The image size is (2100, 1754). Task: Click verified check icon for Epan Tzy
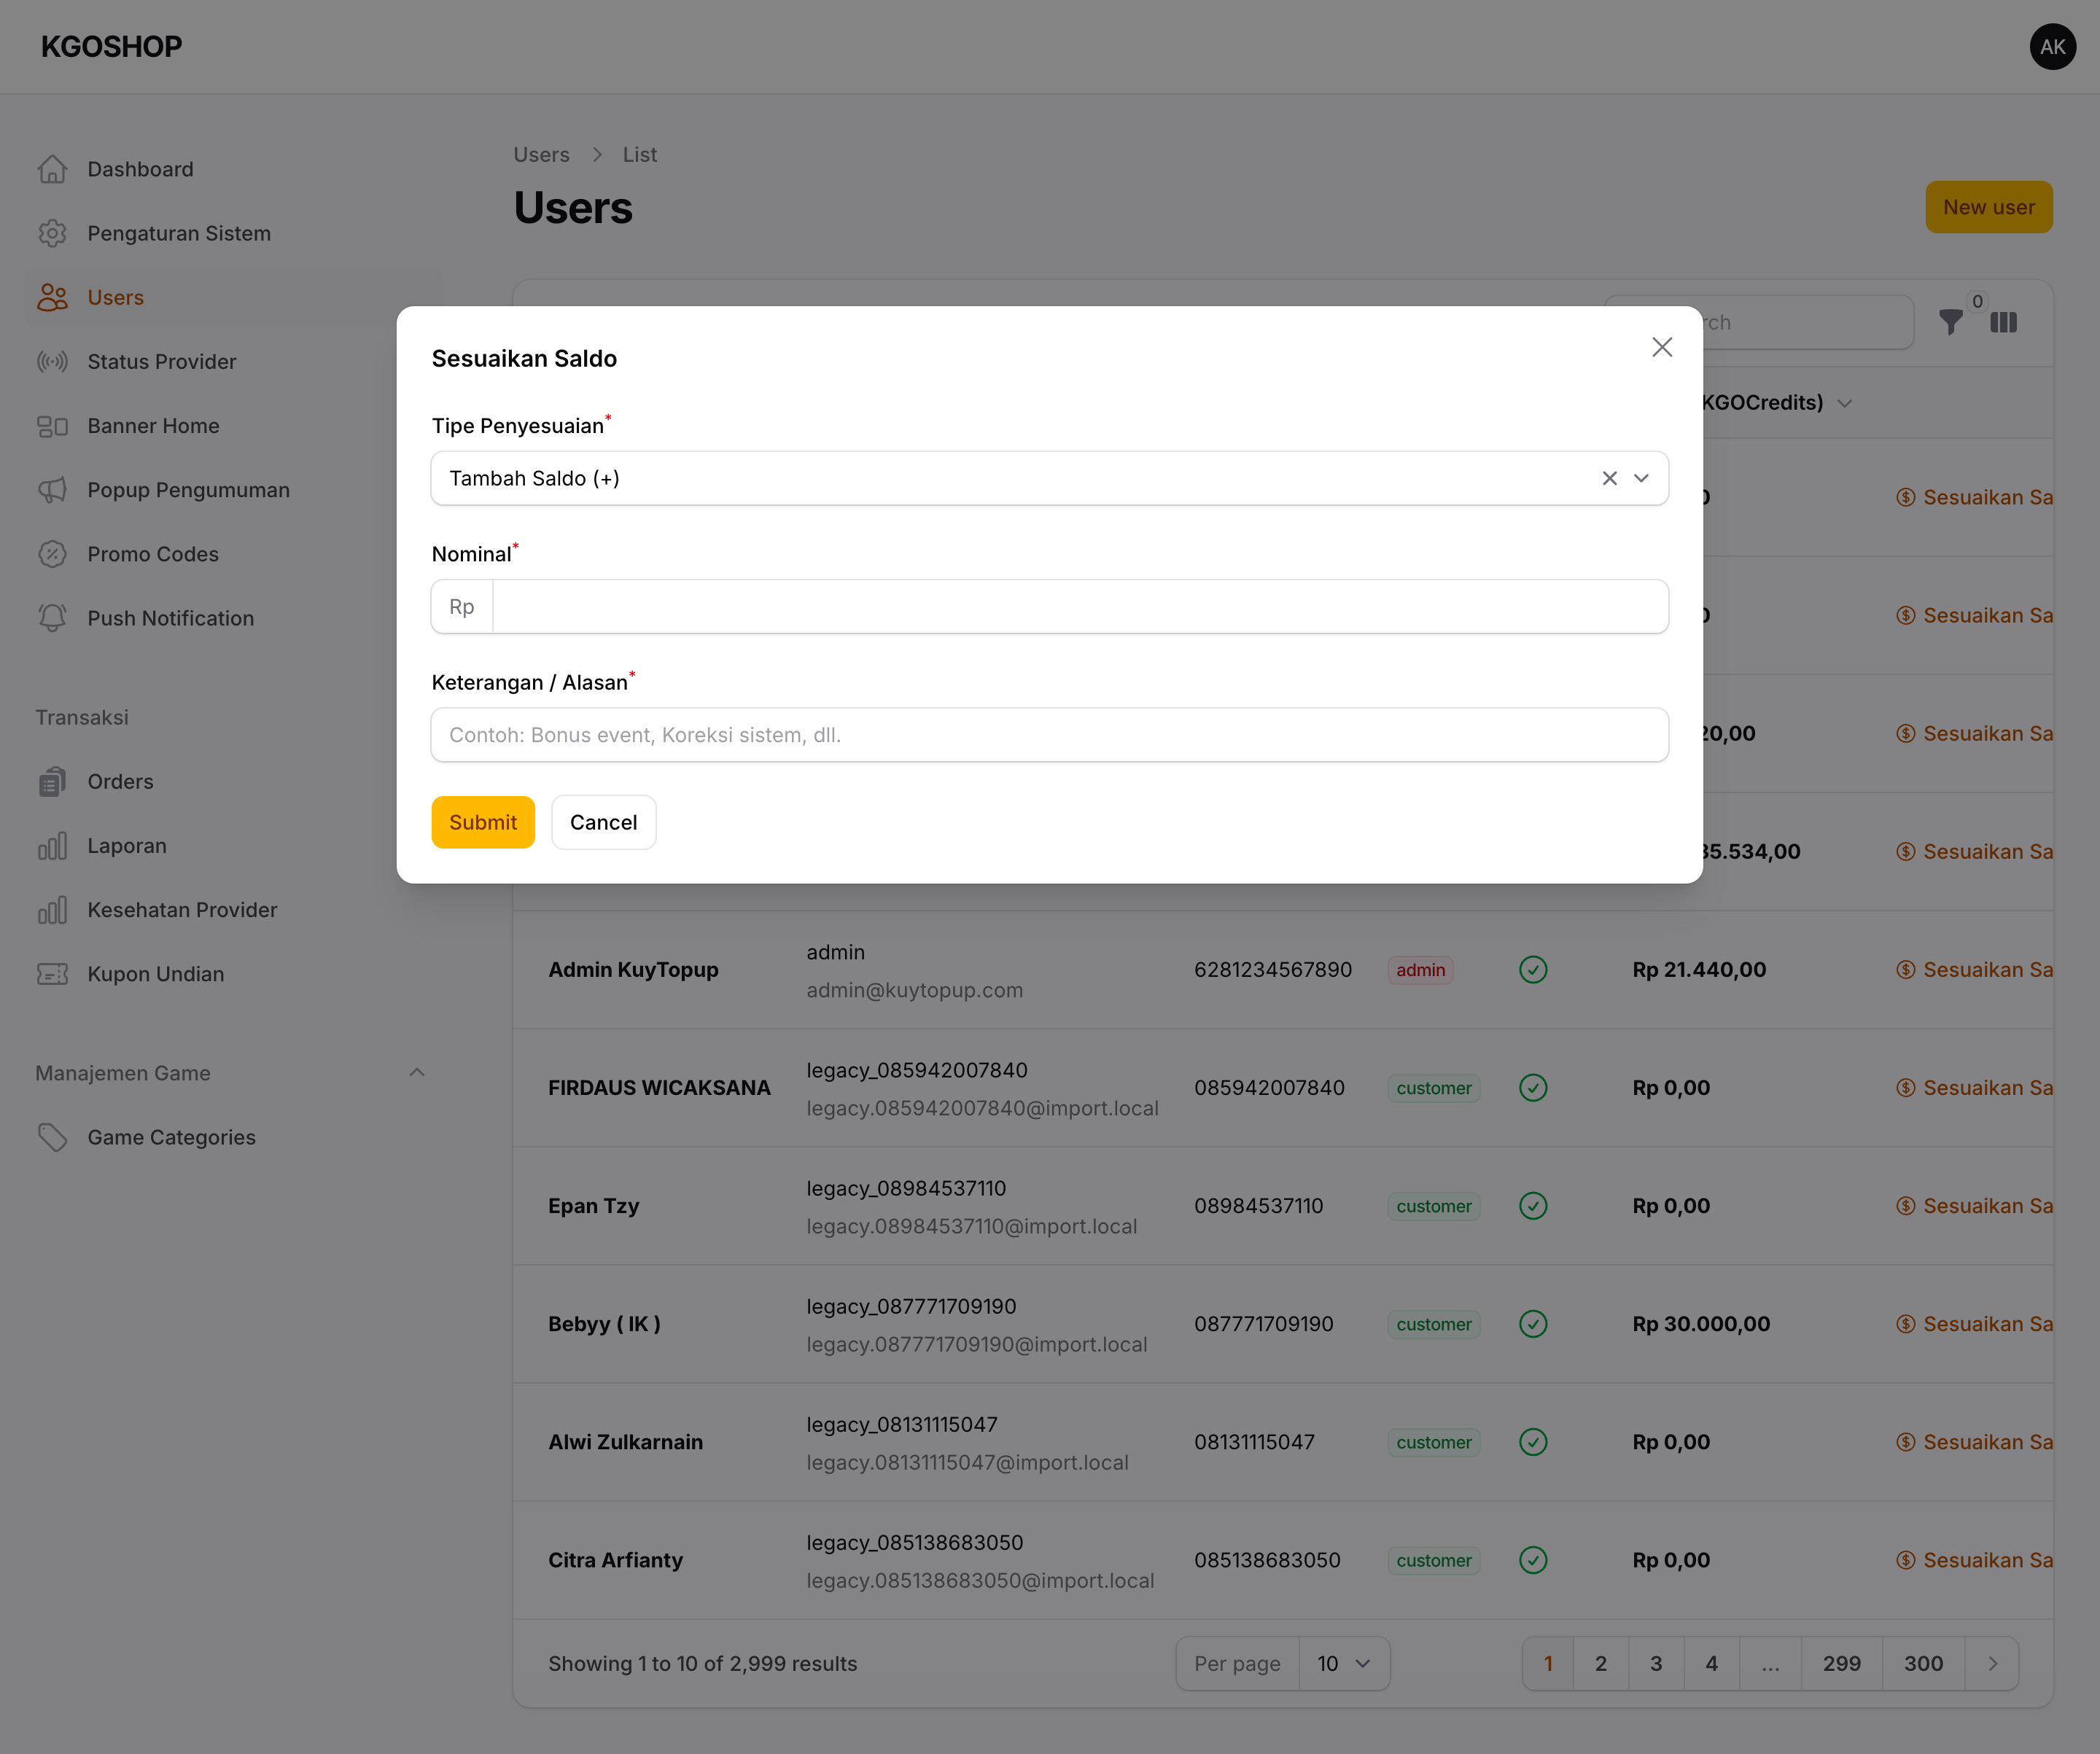point(1532,1205)
